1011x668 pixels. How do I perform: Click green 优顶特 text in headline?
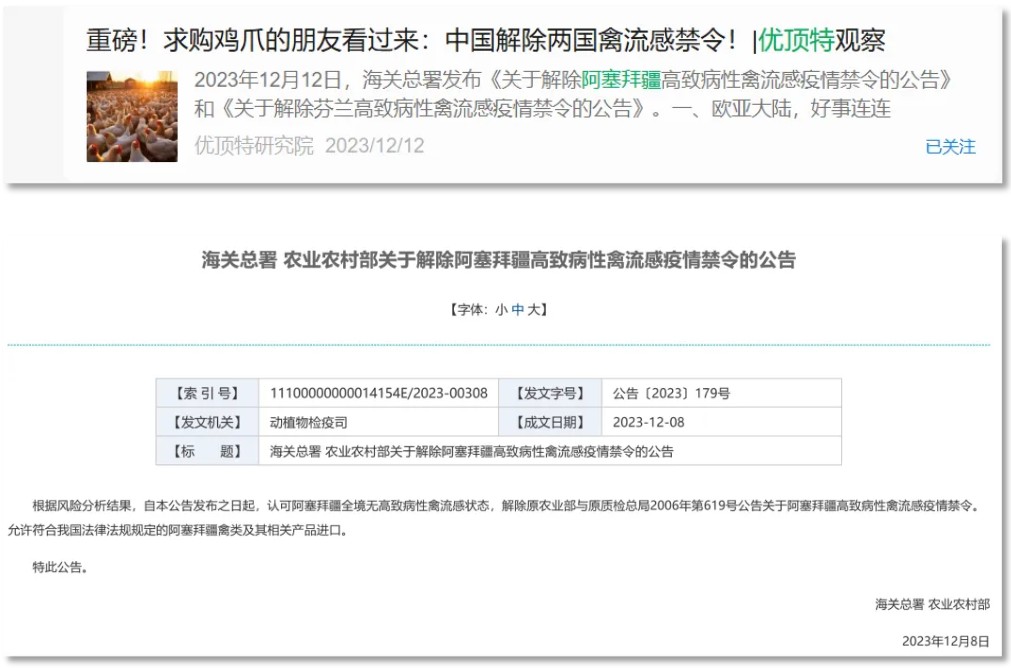tap(796, 41)
